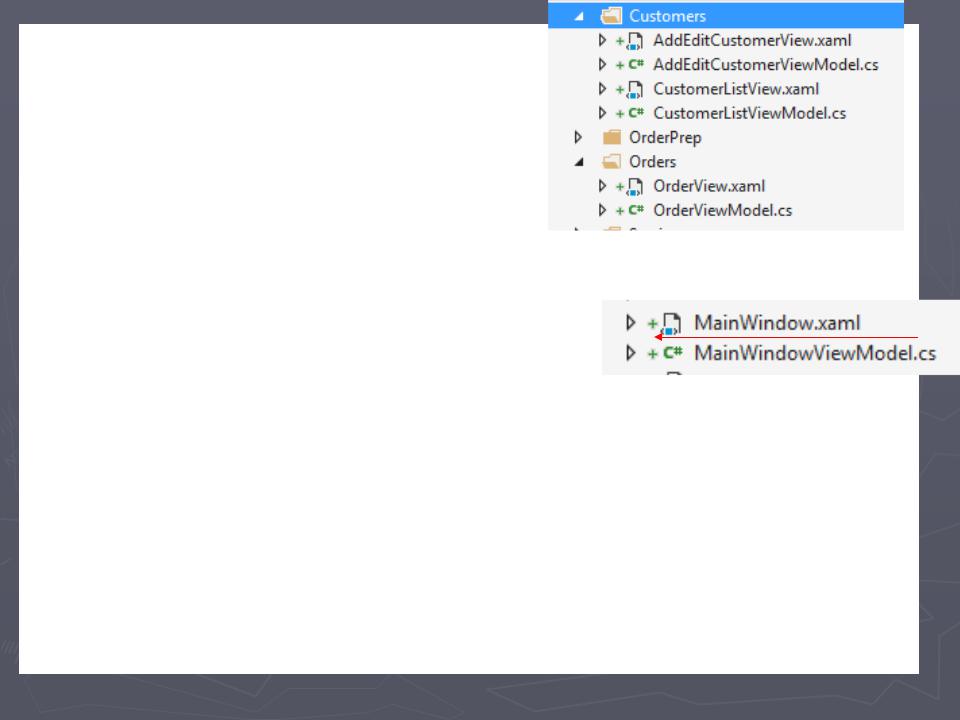The image size is (960, 720).
Task: Select AddEditCustomerViewModel.cs file name
Action: [x=766, y=64]
